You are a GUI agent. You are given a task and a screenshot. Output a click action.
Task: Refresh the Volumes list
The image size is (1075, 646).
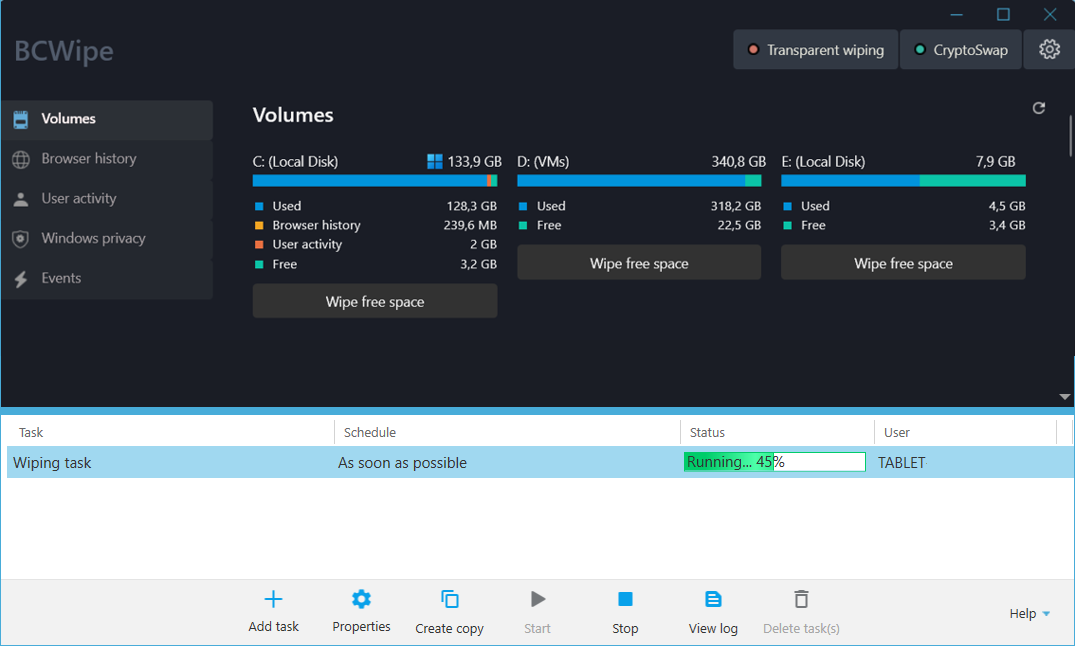[x=1039, y=108]
